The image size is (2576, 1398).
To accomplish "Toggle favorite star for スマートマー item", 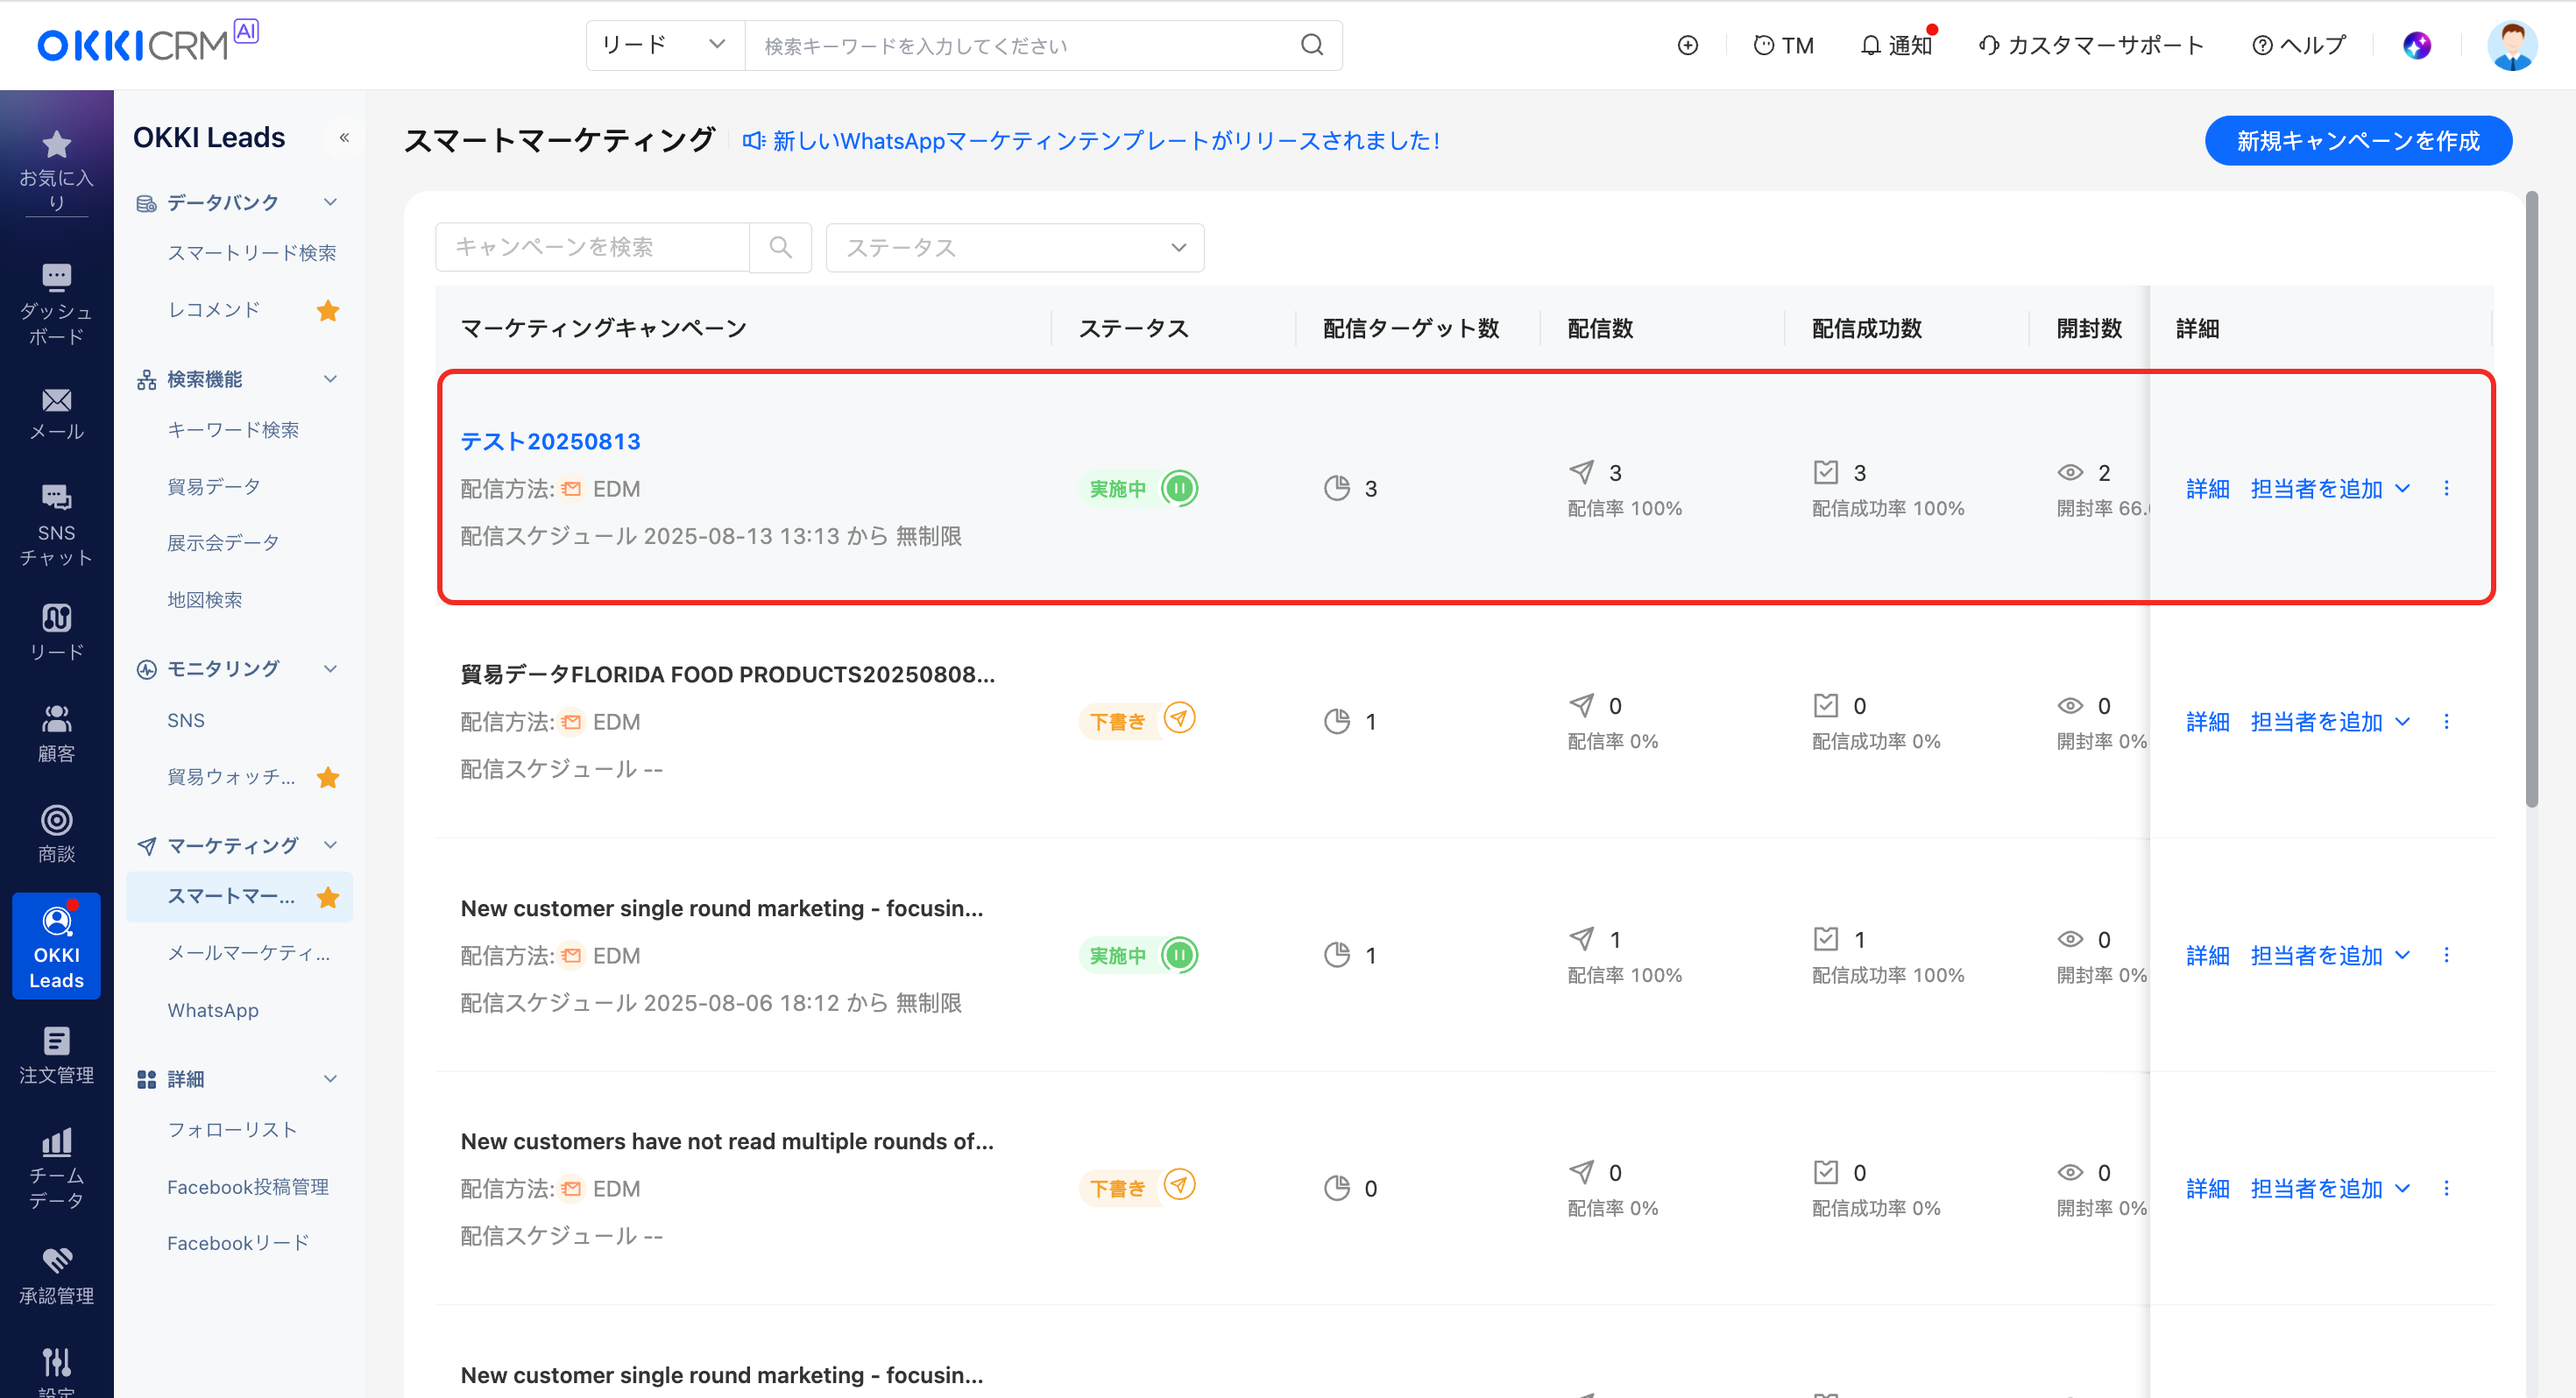I will pyautogui.click(x=327, y=897).
